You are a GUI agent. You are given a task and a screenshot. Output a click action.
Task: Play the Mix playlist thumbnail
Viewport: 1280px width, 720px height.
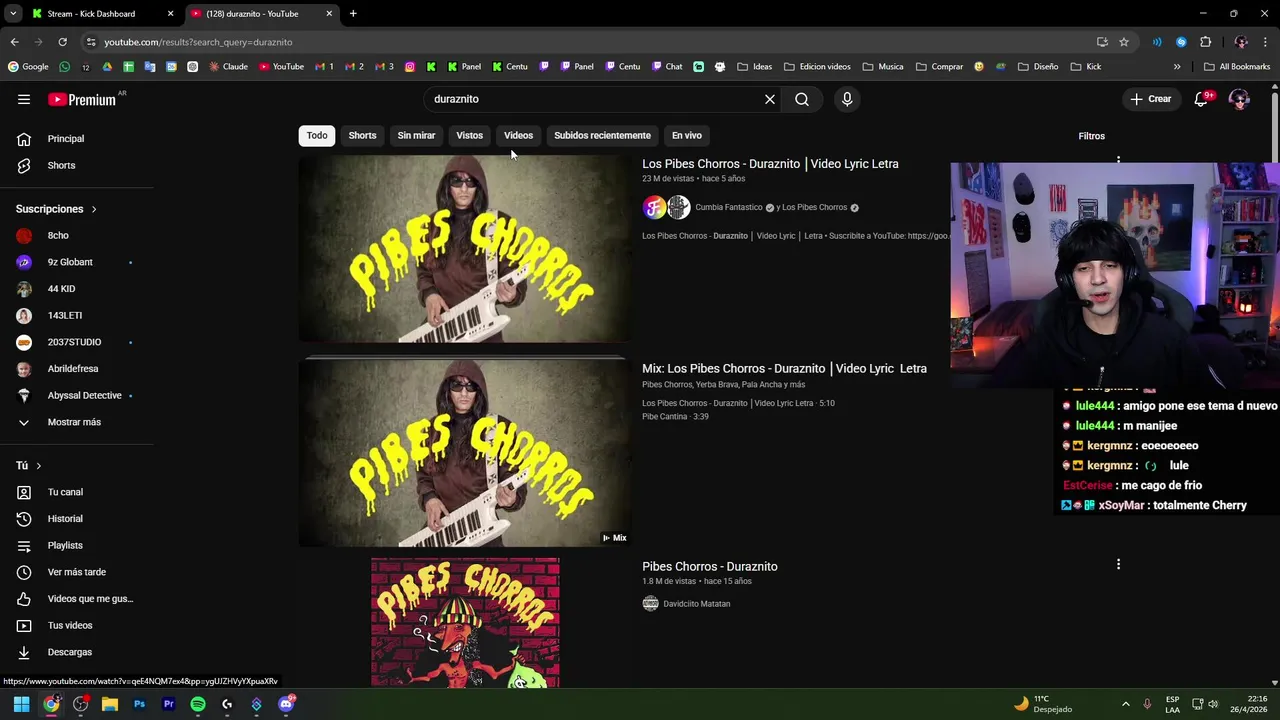point(465,453)
